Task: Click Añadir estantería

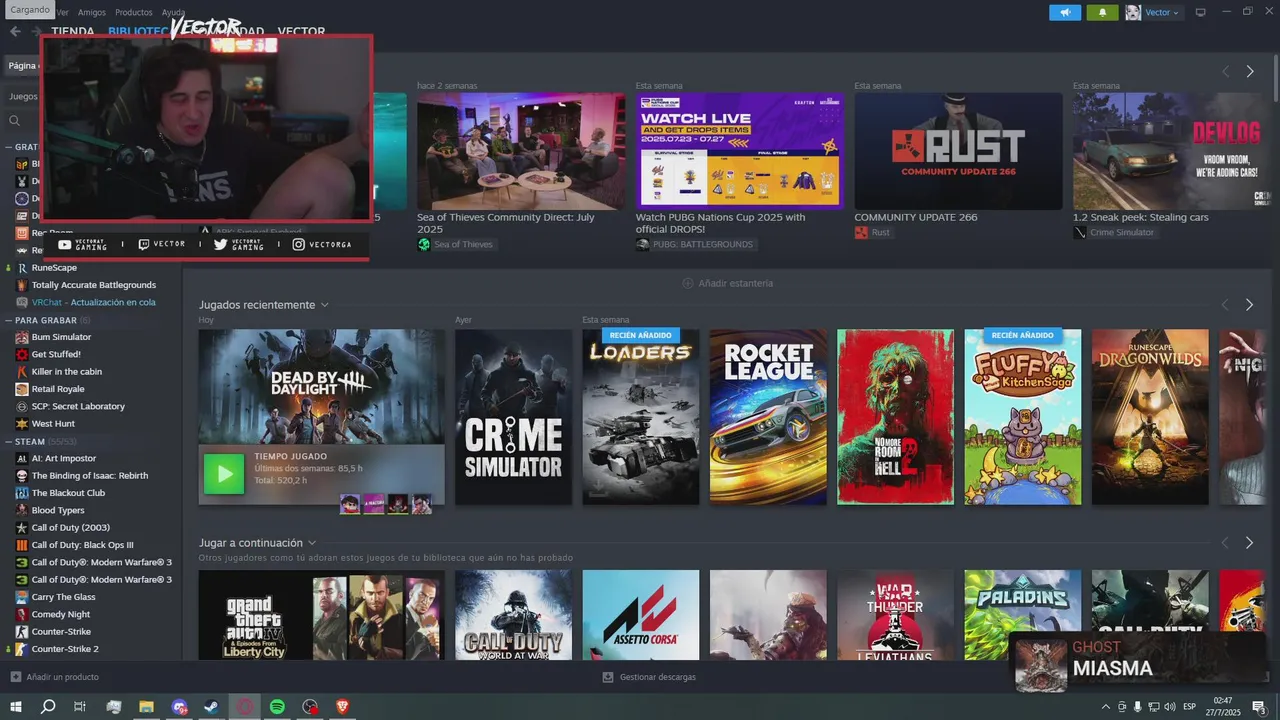Action: click(727, 283)
